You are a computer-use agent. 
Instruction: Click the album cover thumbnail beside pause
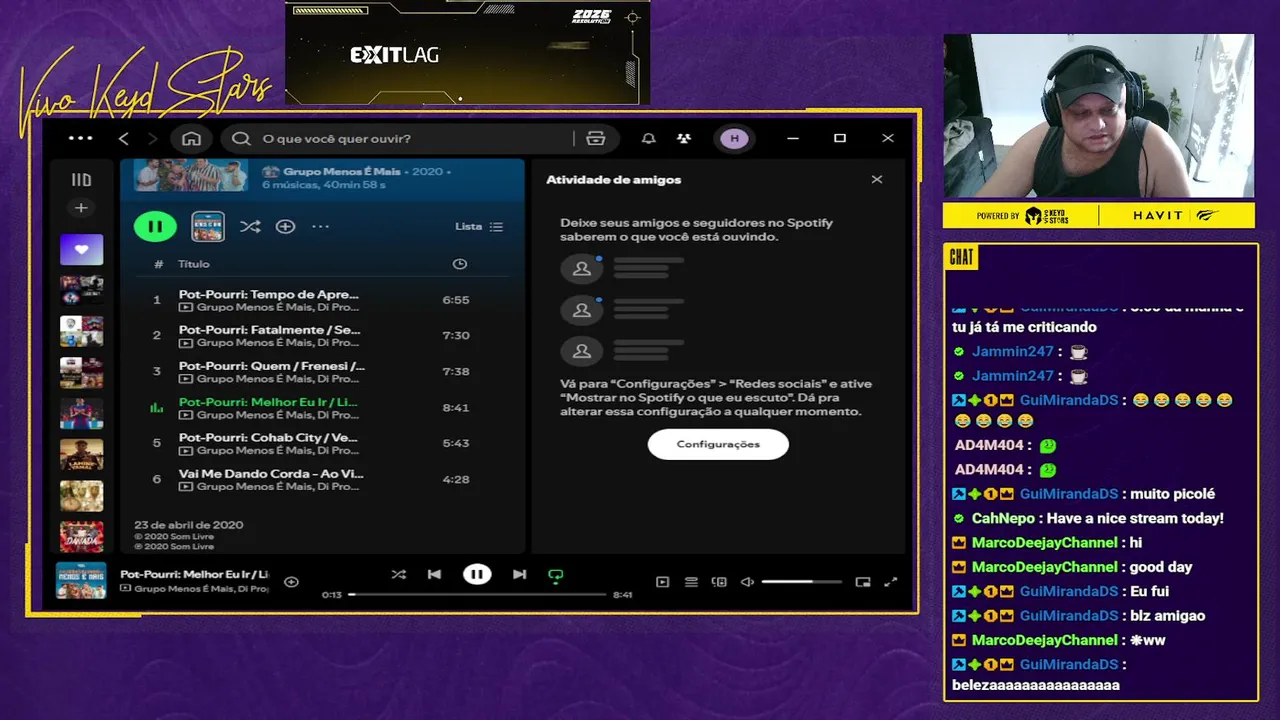point(208,226)
